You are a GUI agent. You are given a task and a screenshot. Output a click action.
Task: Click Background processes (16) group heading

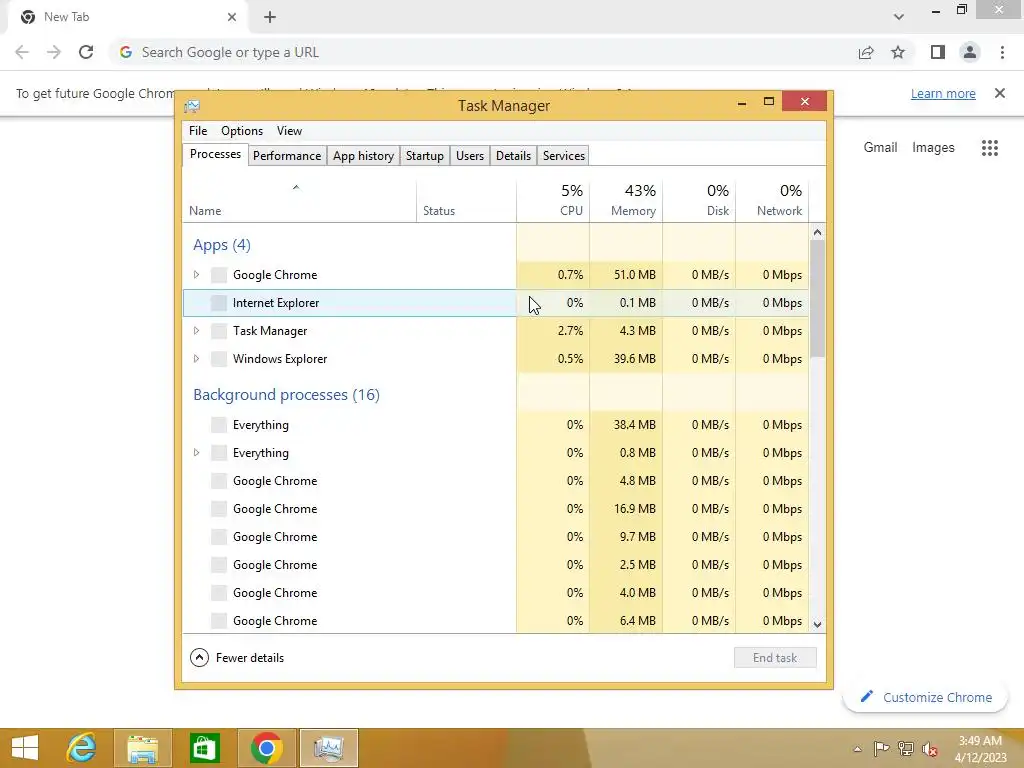(x=286, y=395)
